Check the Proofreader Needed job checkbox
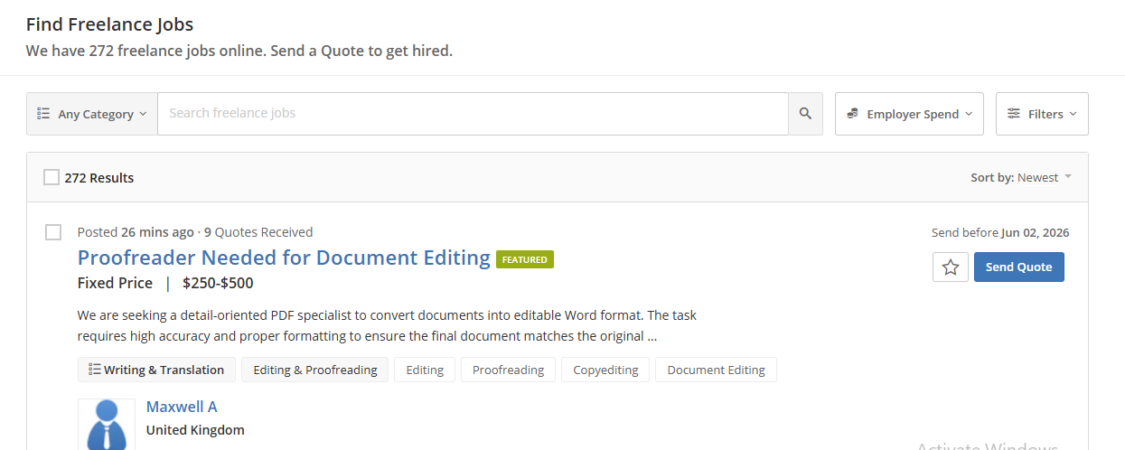1125x450 pixels. [53, 233]
